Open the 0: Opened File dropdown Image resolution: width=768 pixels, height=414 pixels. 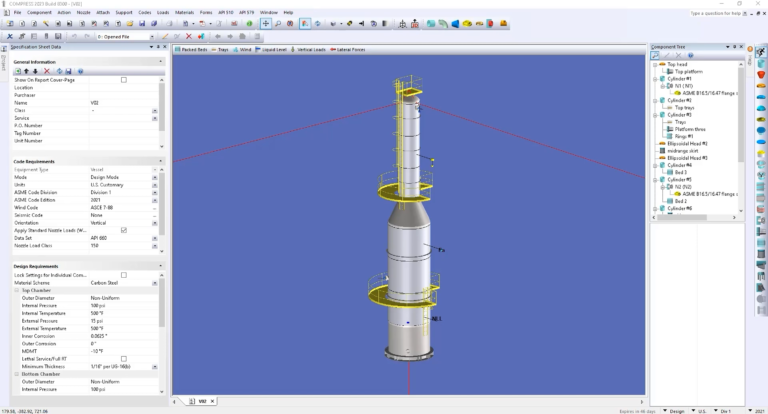click(x=152, y=37)
